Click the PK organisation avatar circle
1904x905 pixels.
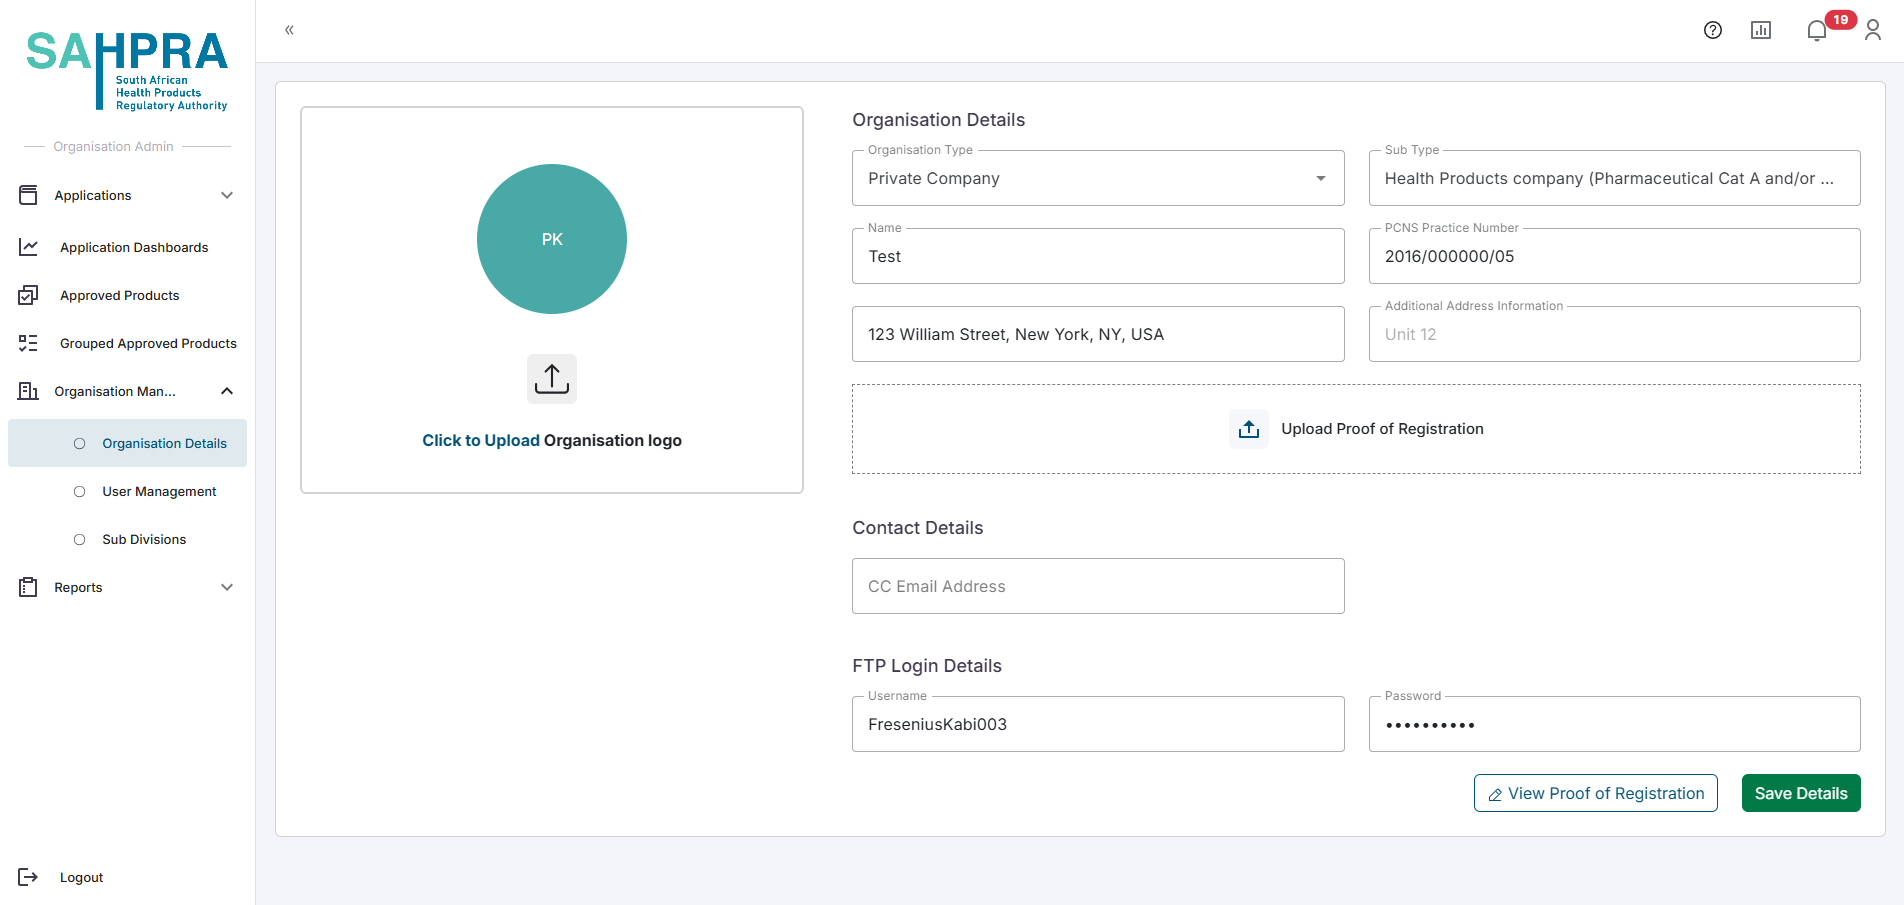tap(552, 239)
